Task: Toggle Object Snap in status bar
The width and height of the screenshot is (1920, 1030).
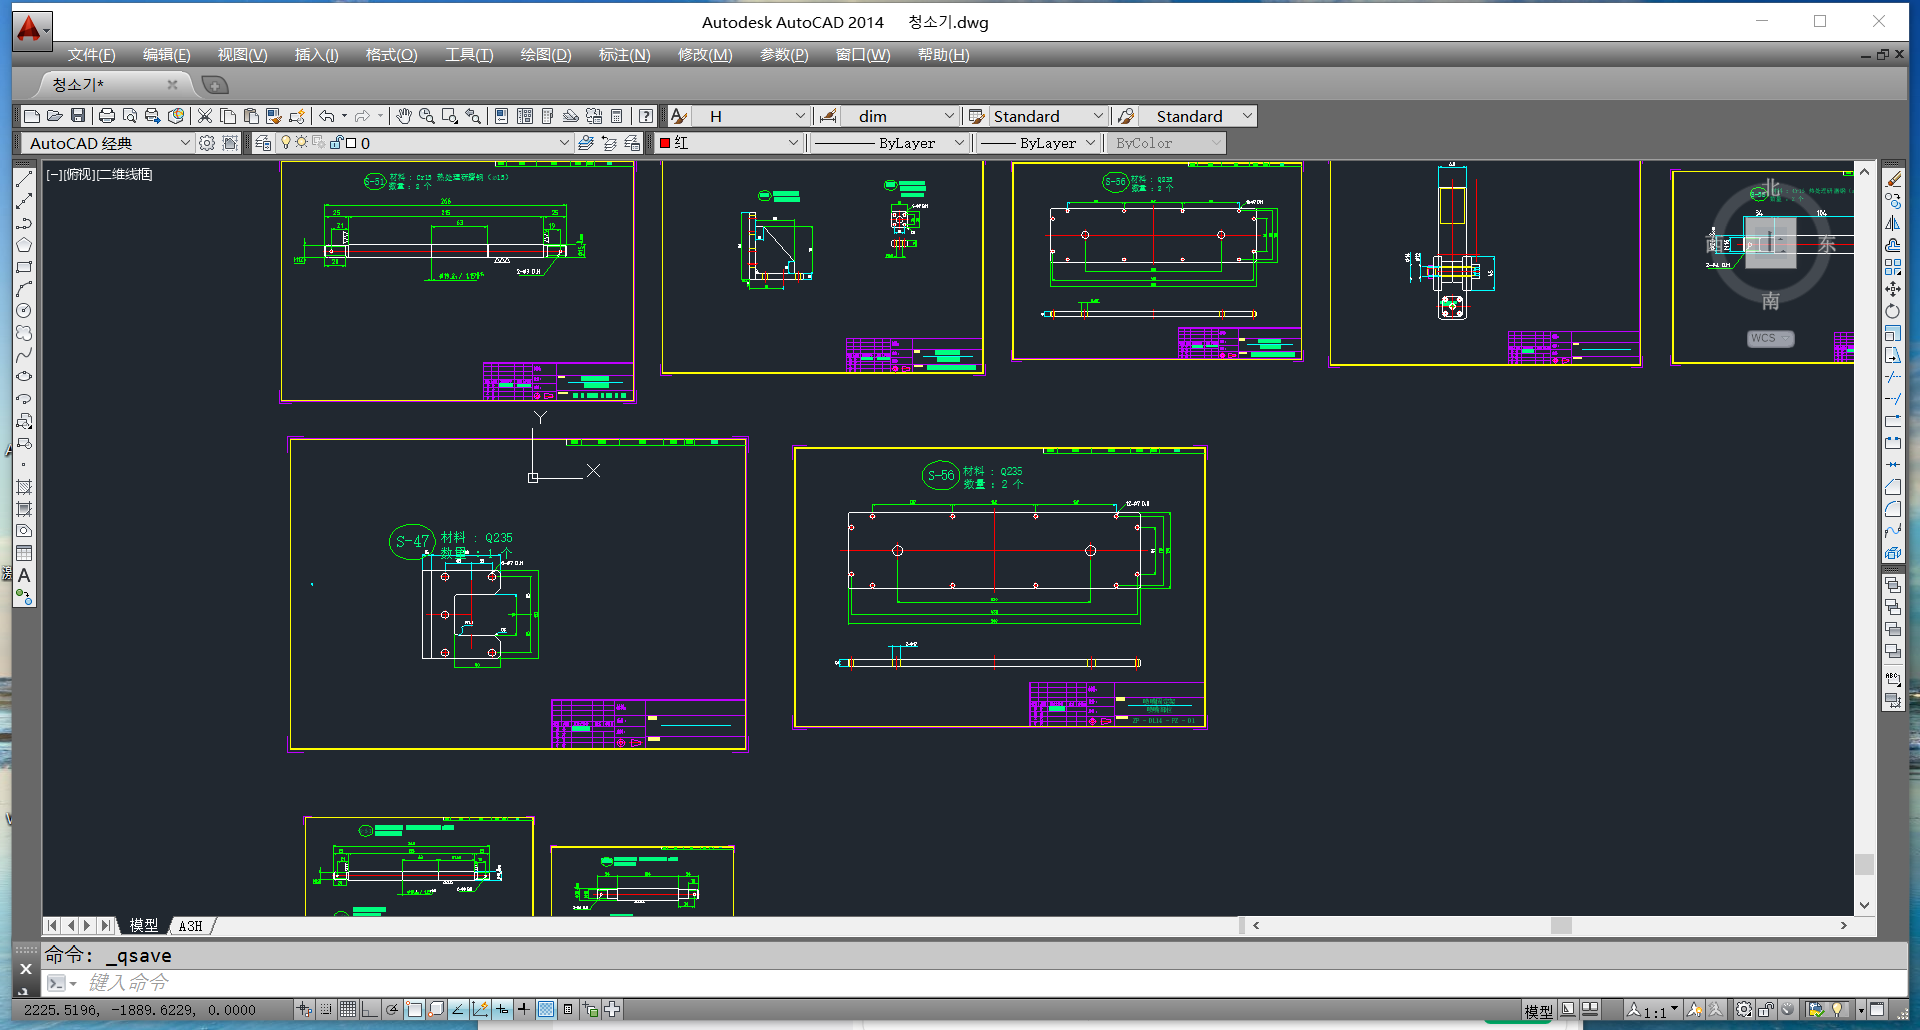Action: (414, 1010)
